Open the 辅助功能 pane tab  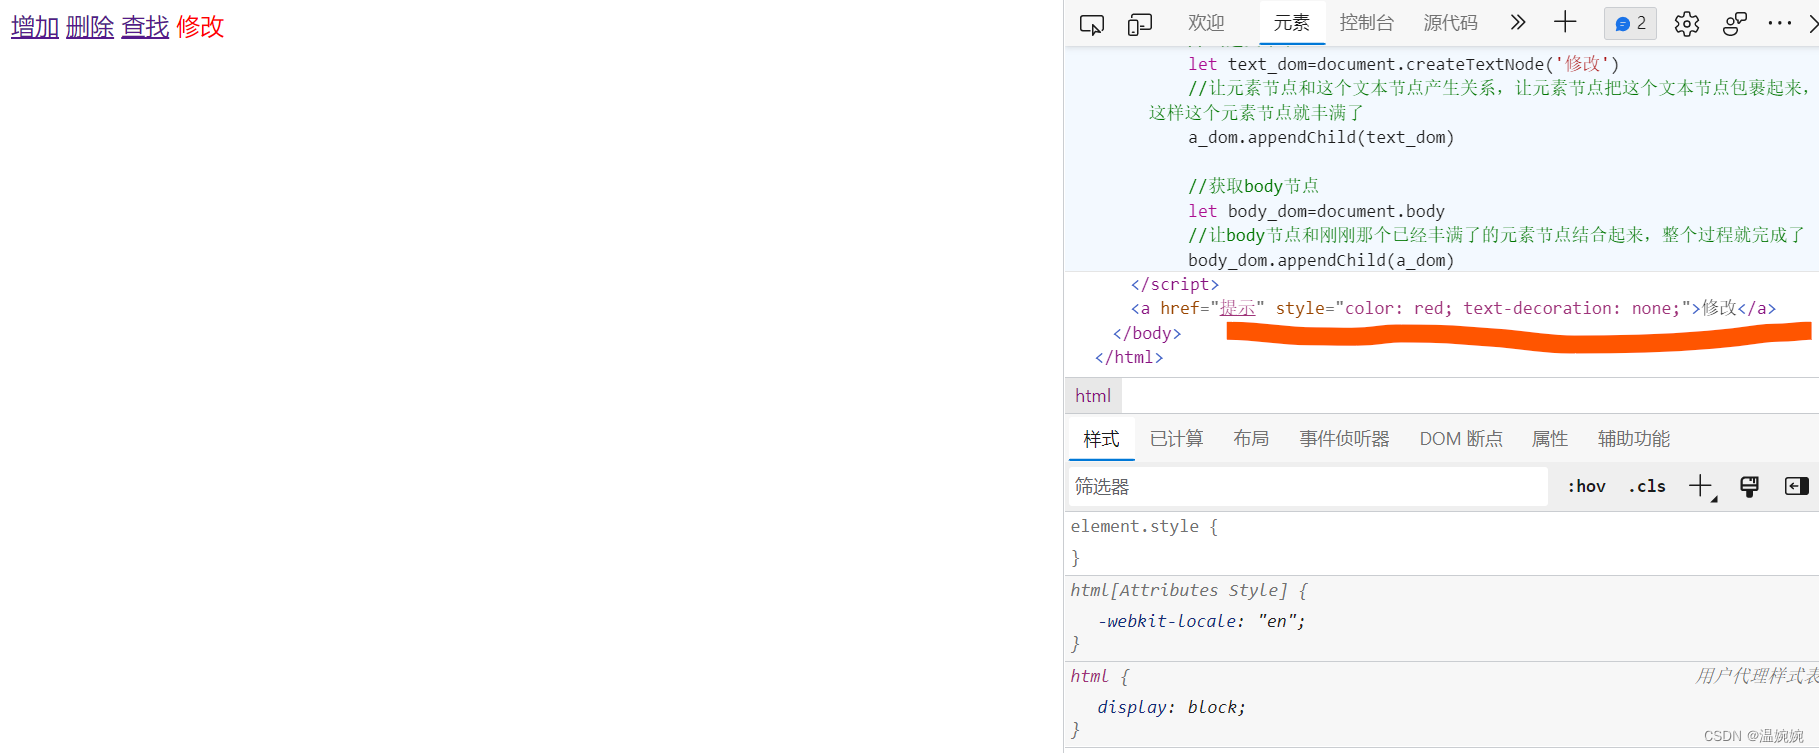1634,439
